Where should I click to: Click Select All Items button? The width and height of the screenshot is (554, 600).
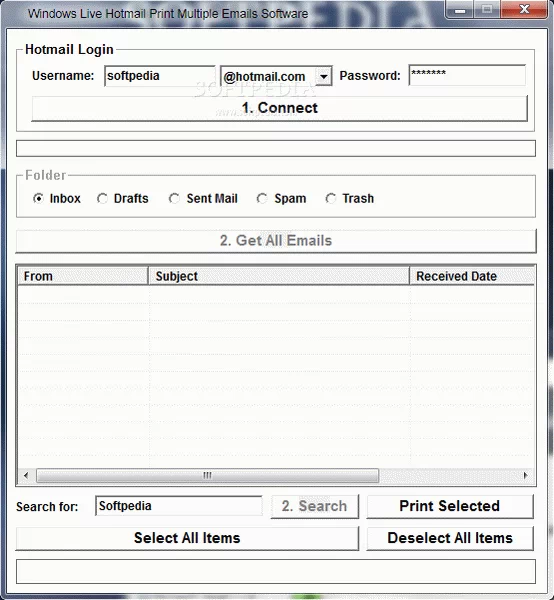click(187, 538)
